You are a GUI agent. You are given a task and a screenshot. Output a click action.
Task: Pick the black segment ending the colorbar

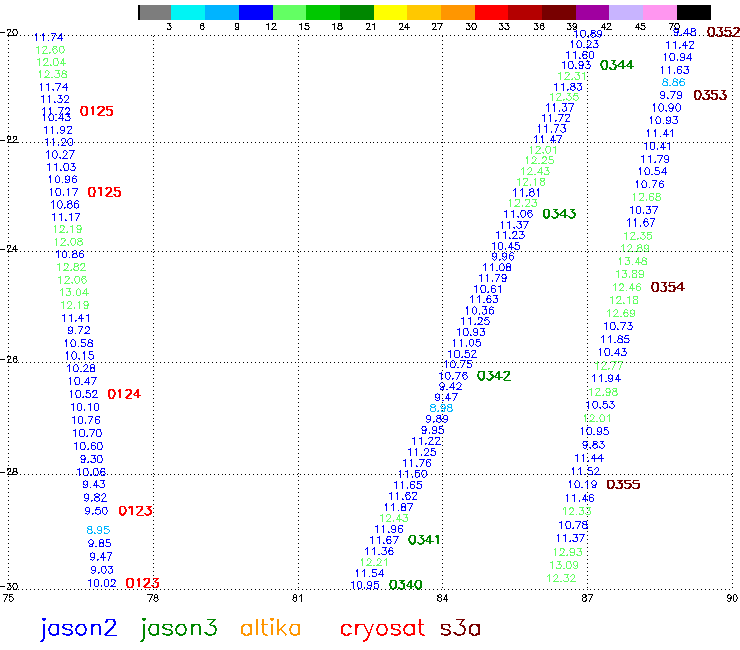pos(694,12)
